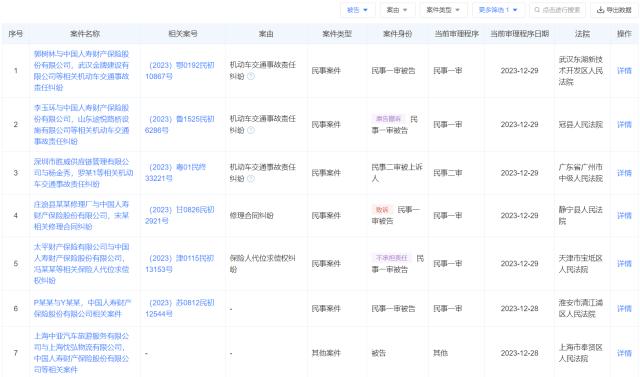Click the help icon beside row 1 案由
Viewport: 640px width, 377px height.
pos(251,76)
